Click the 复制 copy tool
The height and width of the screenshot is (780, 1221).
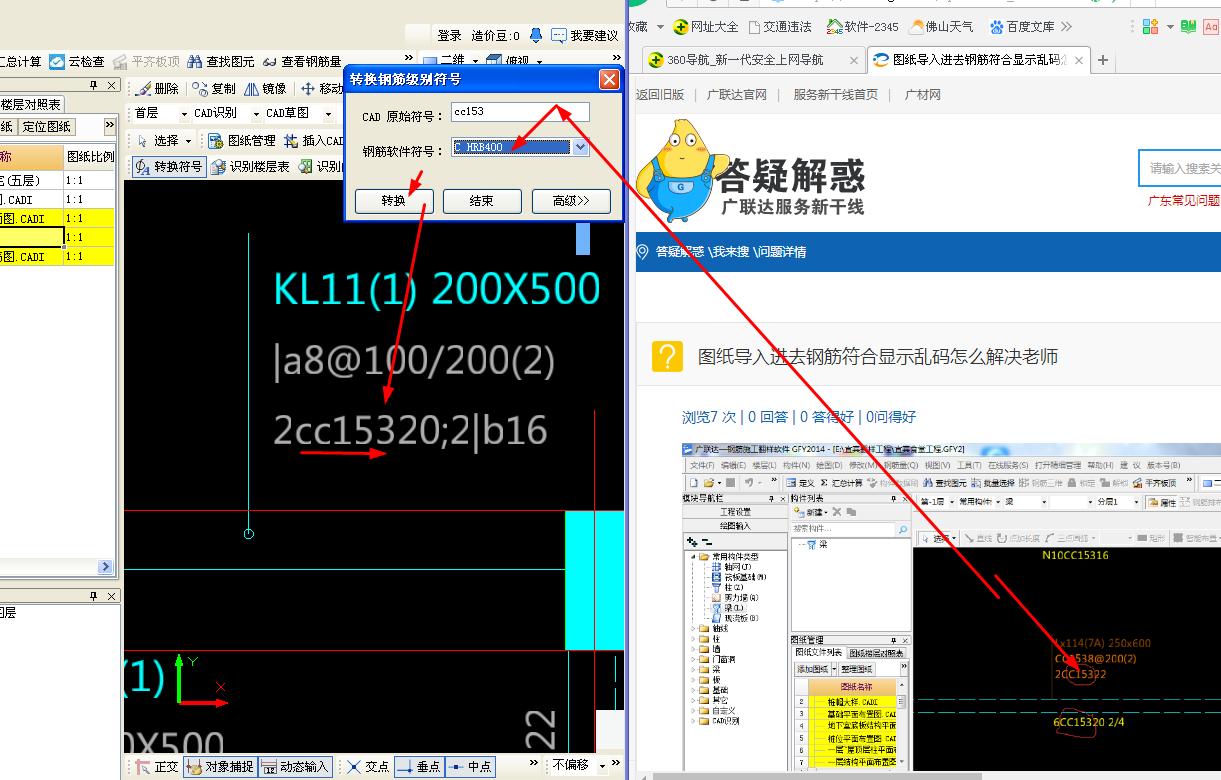tap(214, 89)
